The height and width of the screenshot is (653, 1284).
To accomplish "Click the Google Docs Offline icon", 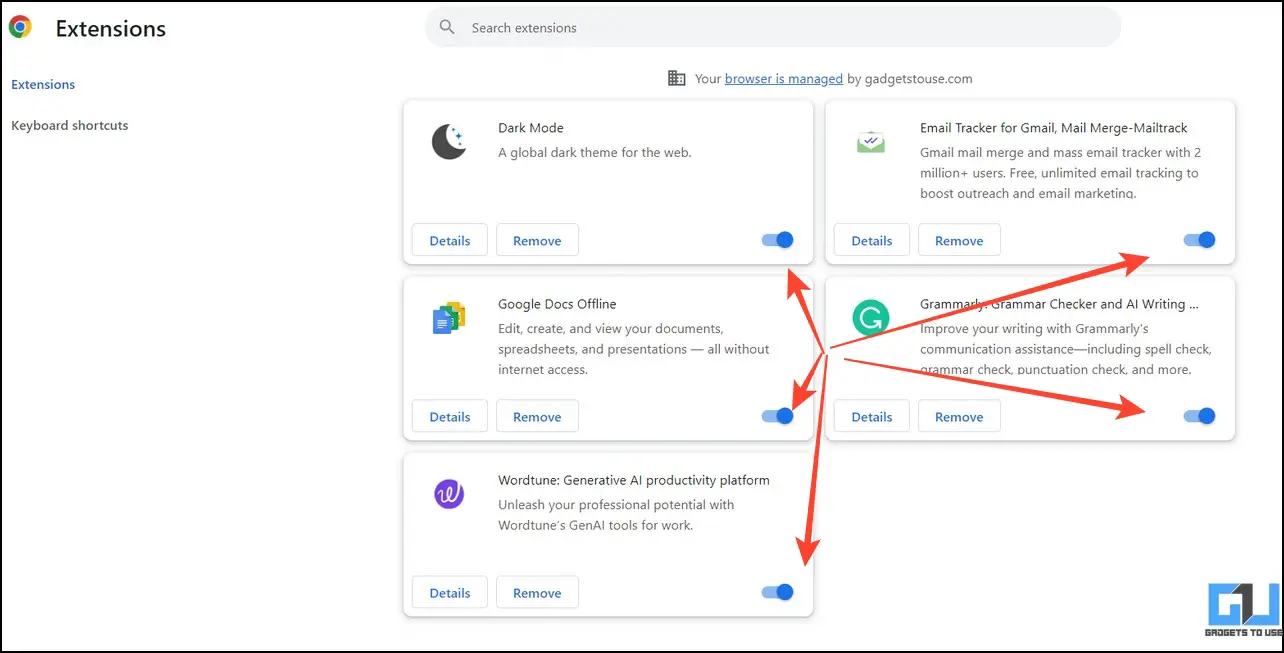I will pos(449,318).
